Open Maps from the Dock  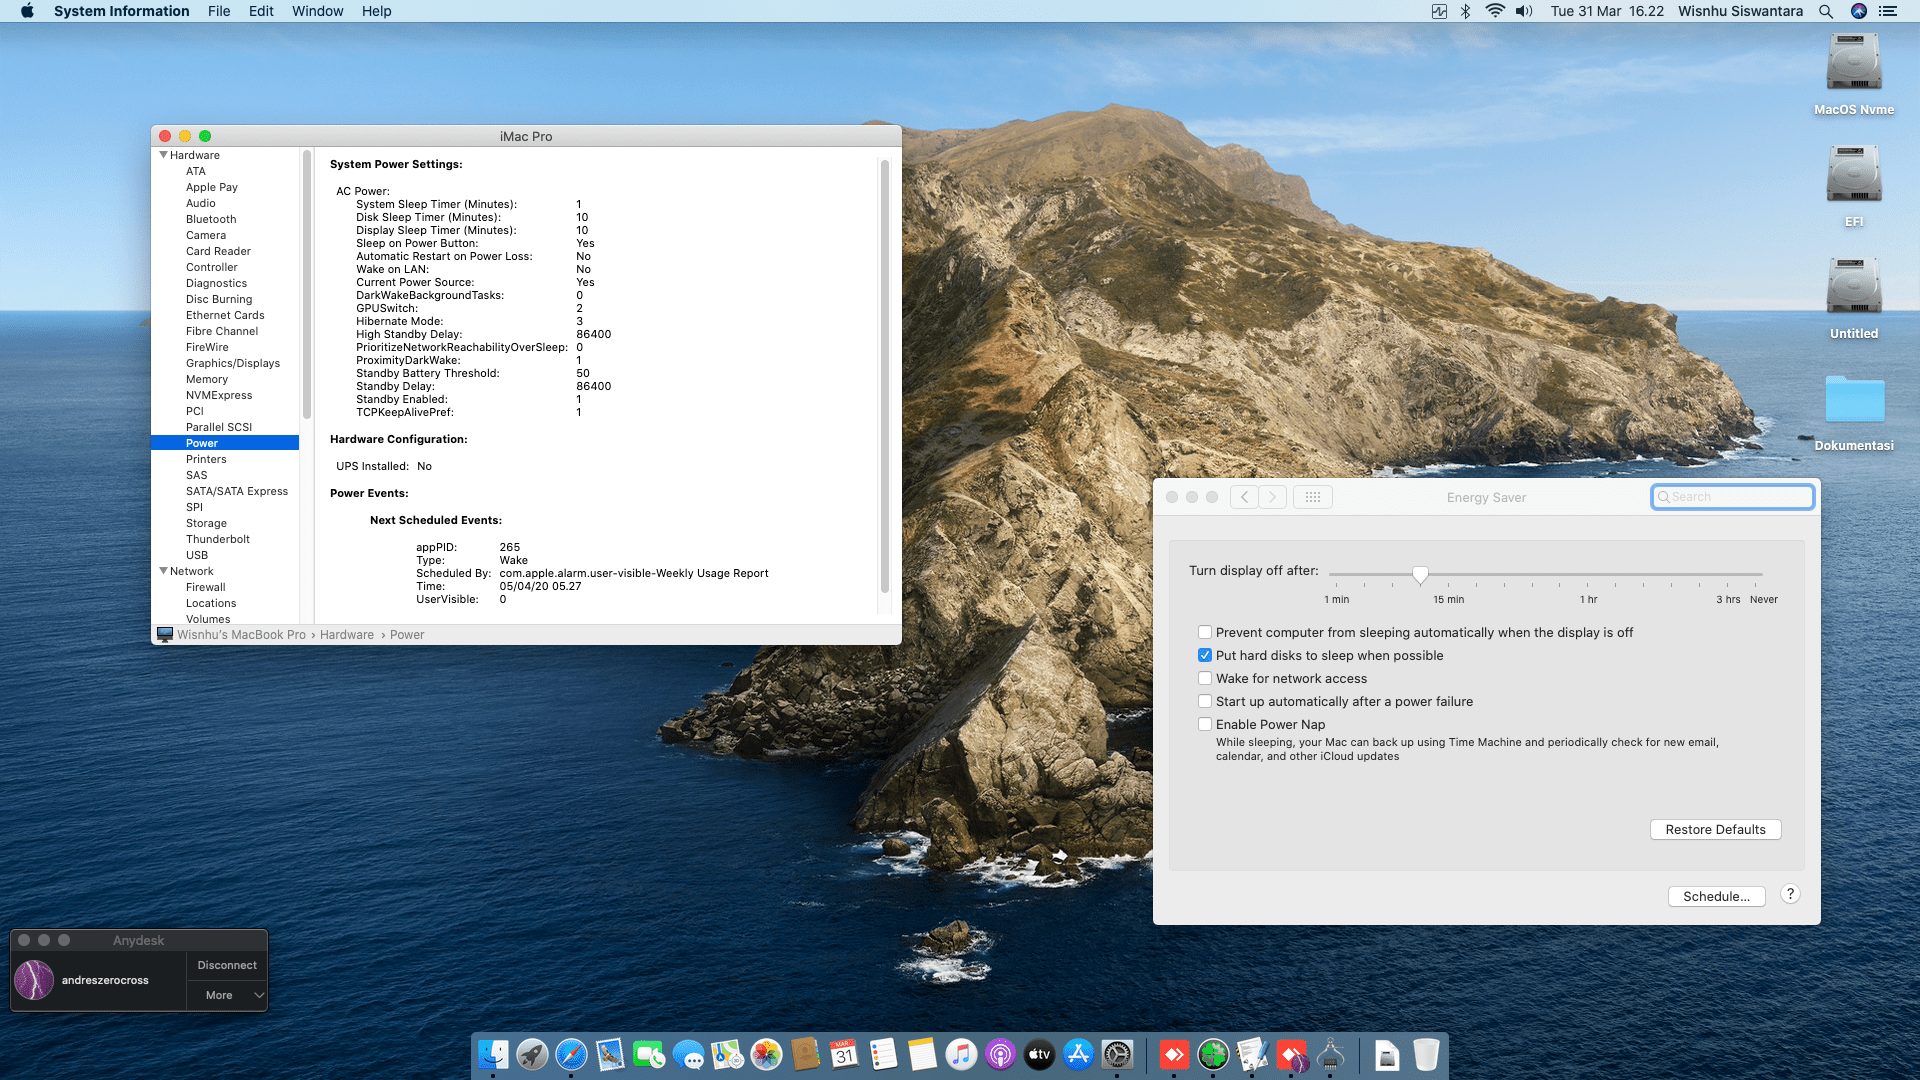tap(727, 1054)
